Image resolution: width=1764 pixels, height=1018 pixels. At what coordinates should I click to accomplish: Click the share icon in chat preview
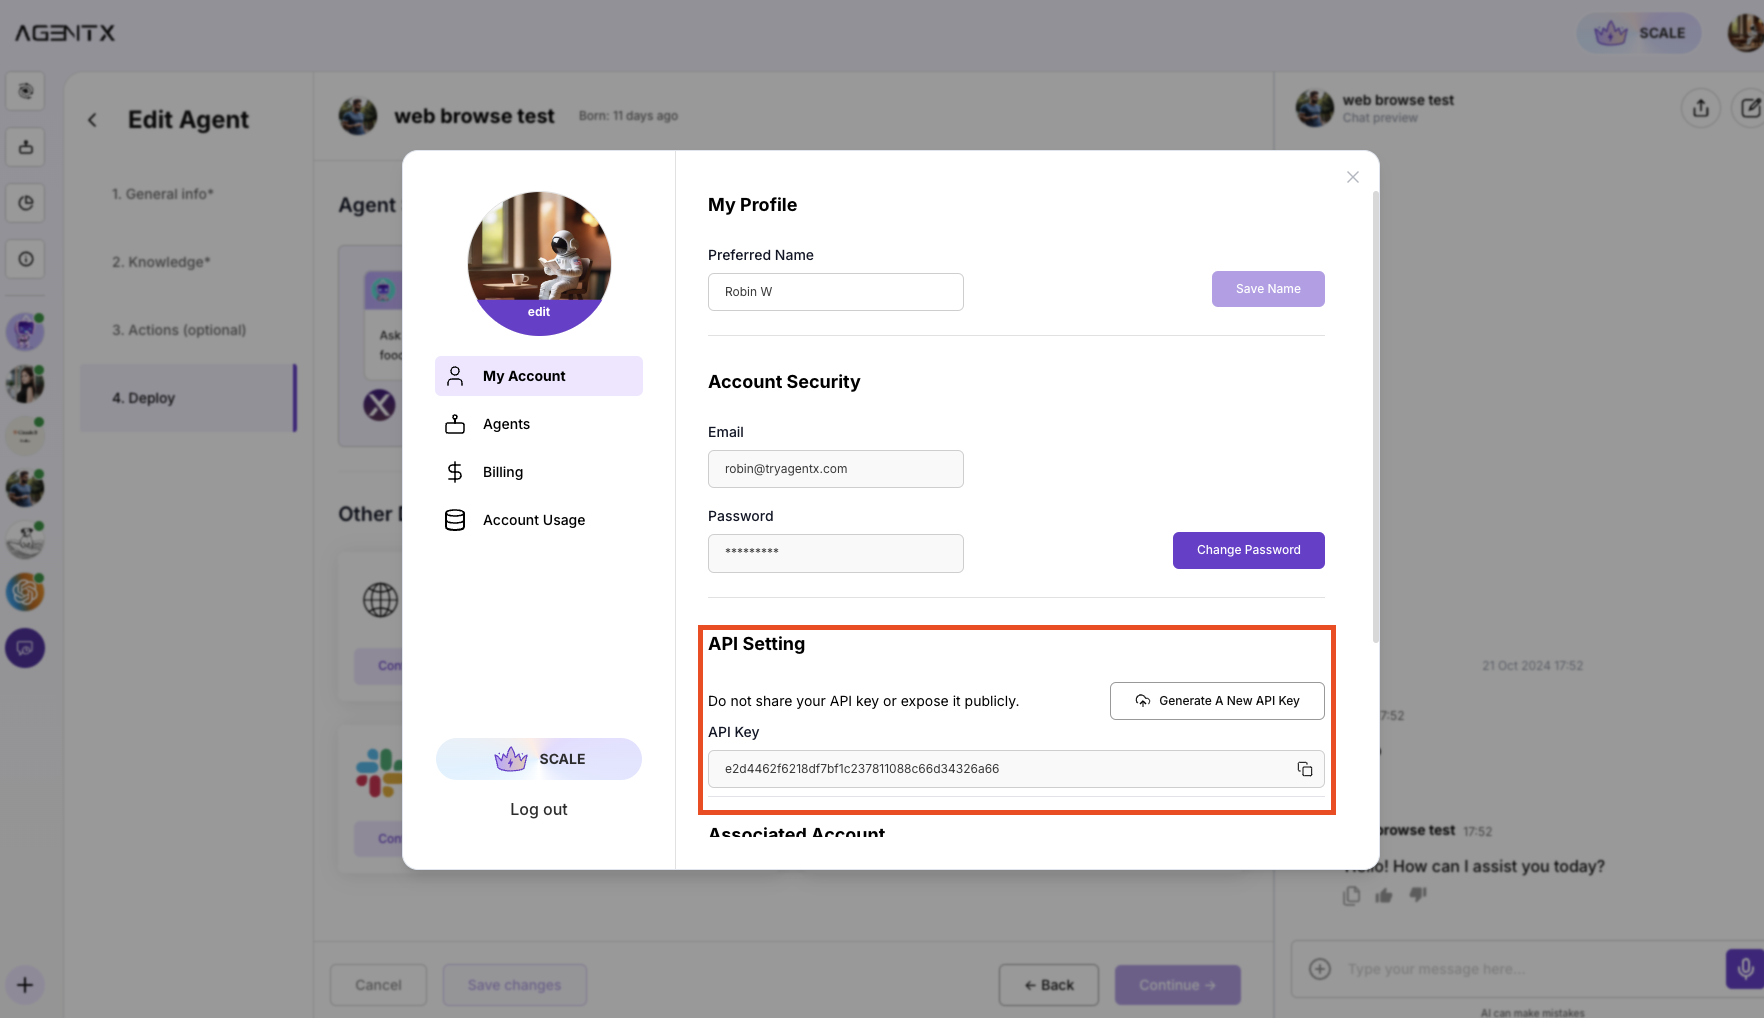pos(1701,108)
